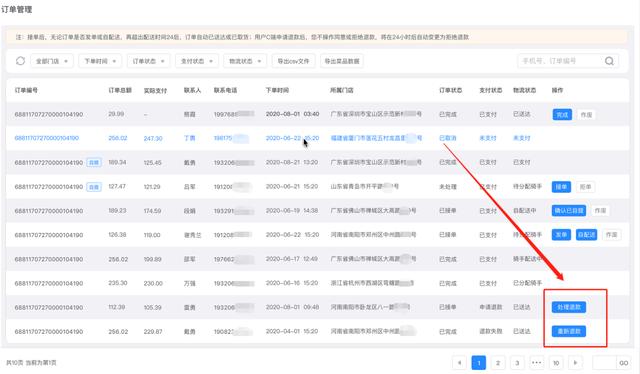Click the blue 已取消 order status
The image size is (640, 374).
pyautogui.click(x=448, y=138)
